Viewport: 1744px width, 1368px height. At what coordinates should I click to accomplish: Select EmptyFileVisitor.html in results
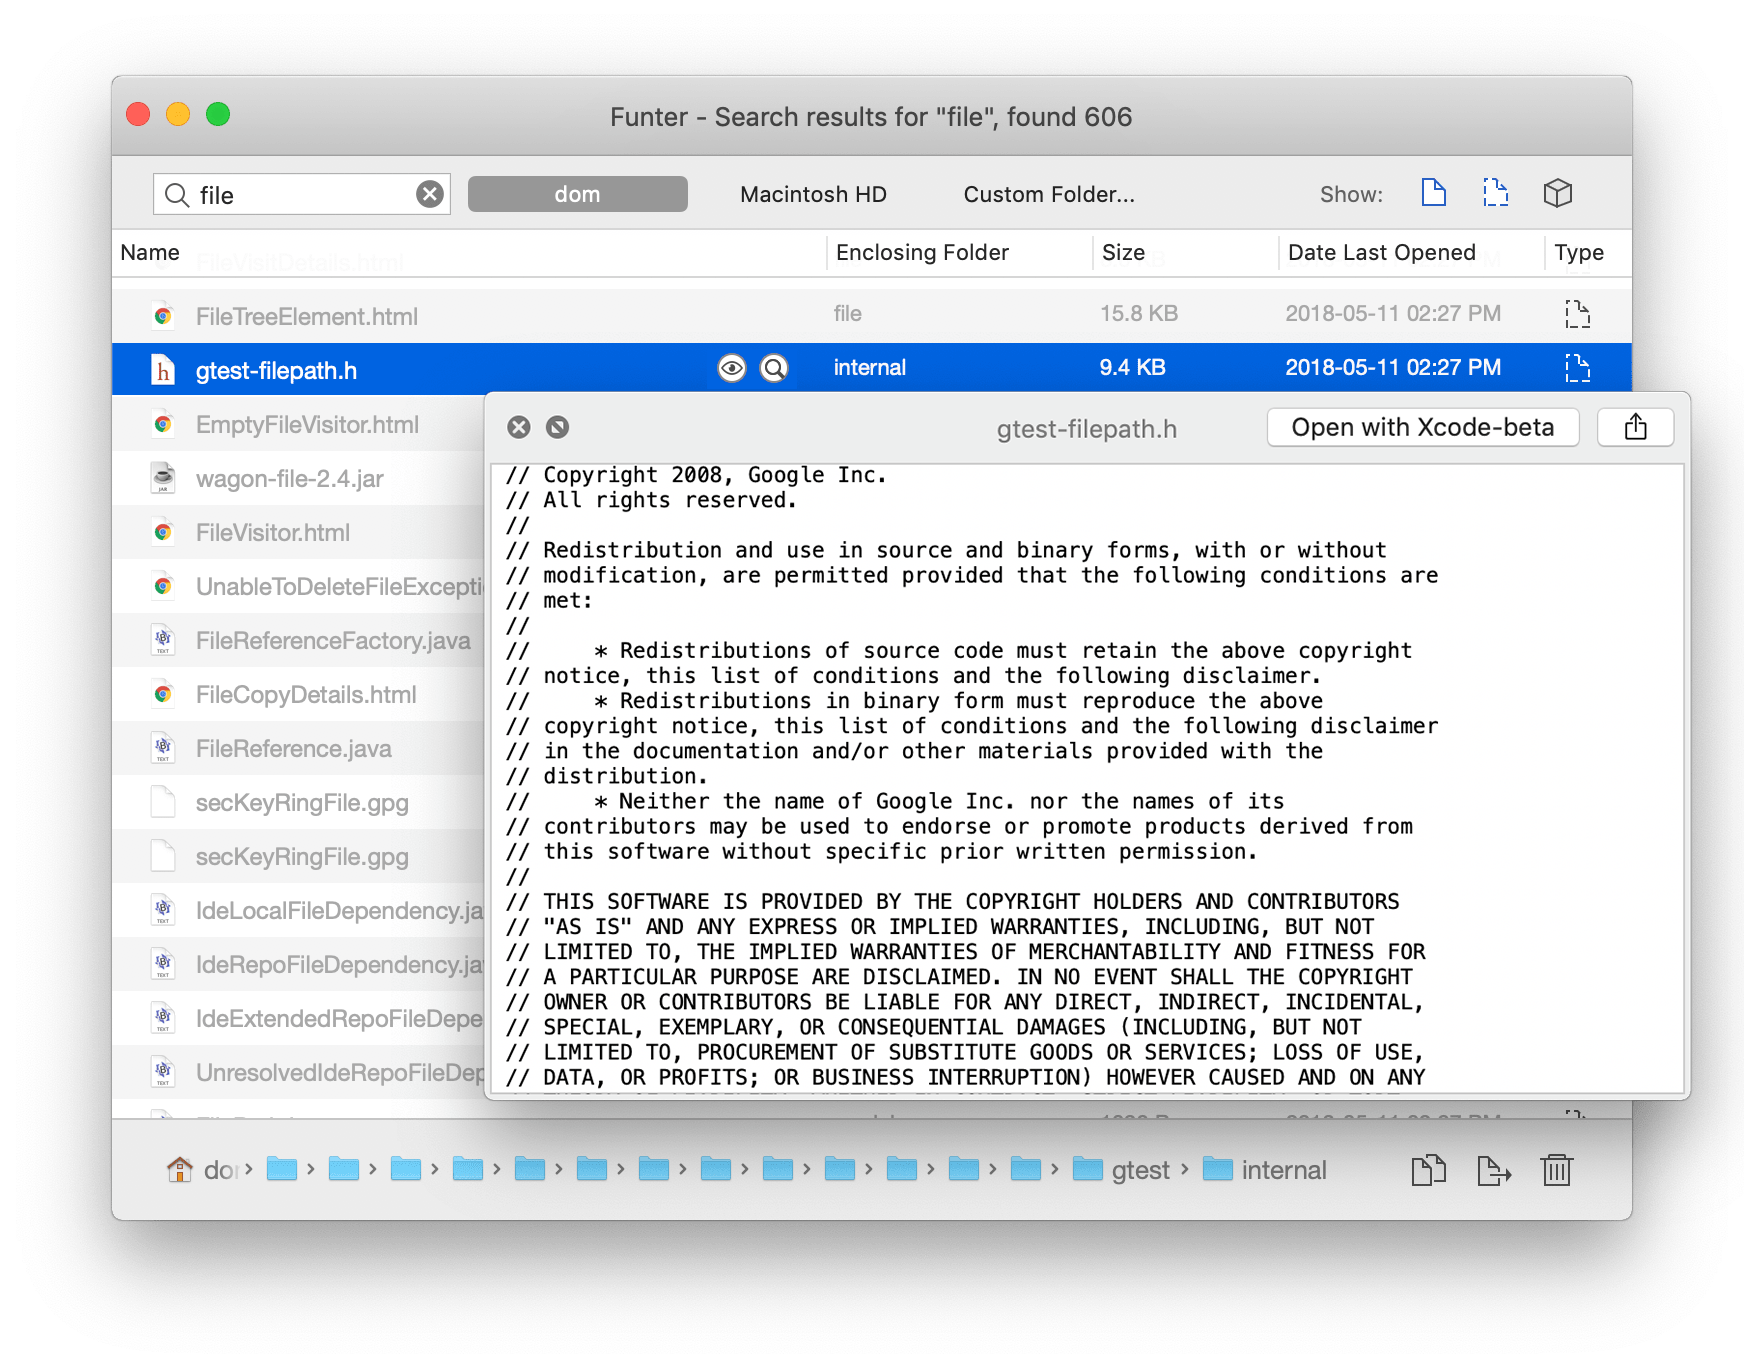(x=307, y=425)
